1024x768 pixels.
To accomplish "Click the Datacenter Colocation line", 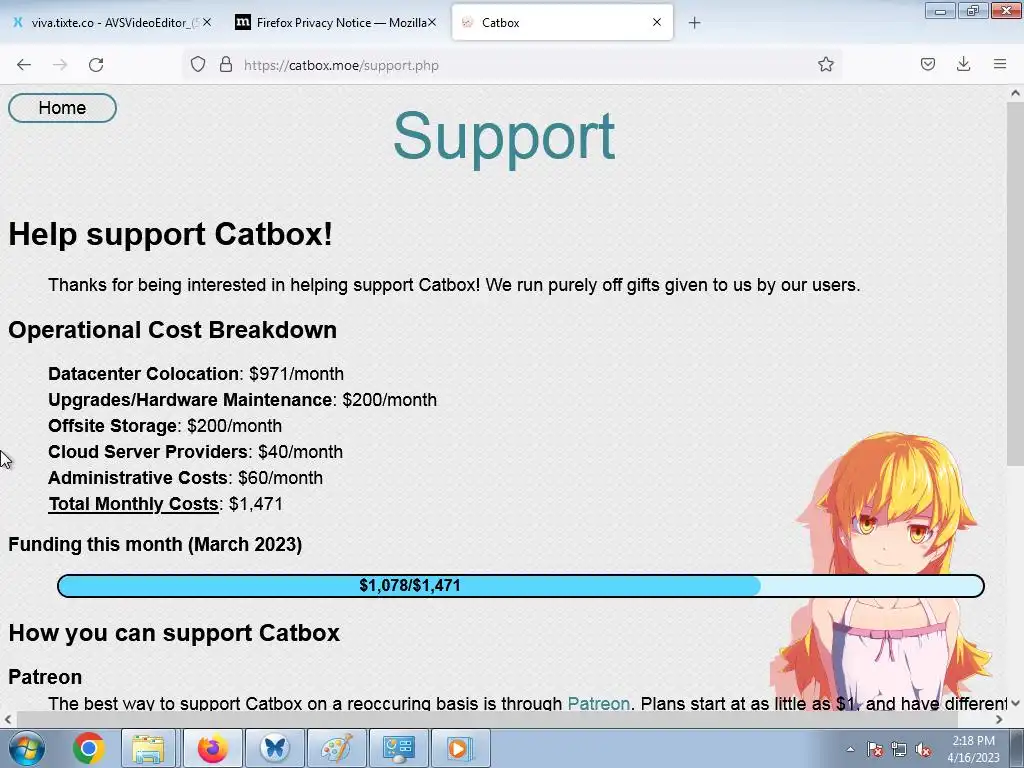I will tap(196, 374).
